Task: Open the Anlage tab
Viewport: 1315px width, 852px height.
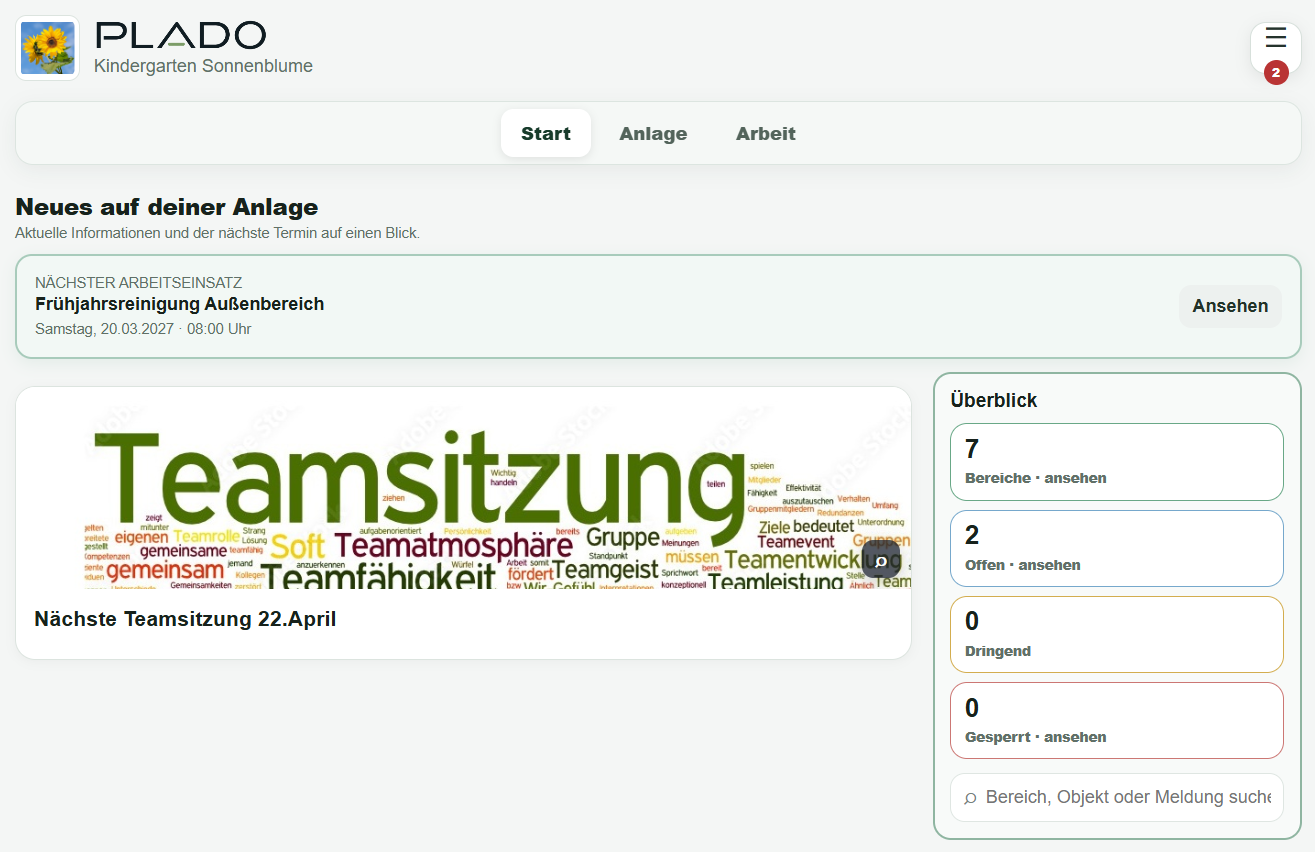Action: point(653,133)
